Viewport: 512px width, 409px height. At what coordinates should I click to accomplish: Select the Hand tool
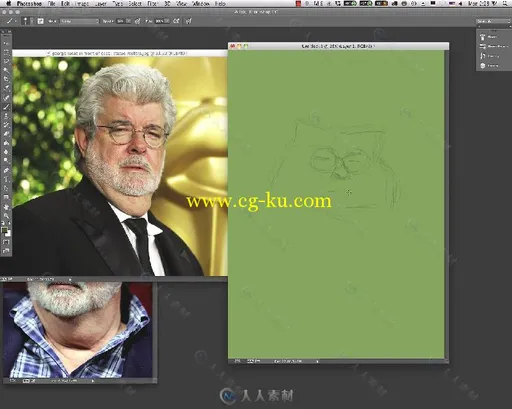[x=6, y=207]
